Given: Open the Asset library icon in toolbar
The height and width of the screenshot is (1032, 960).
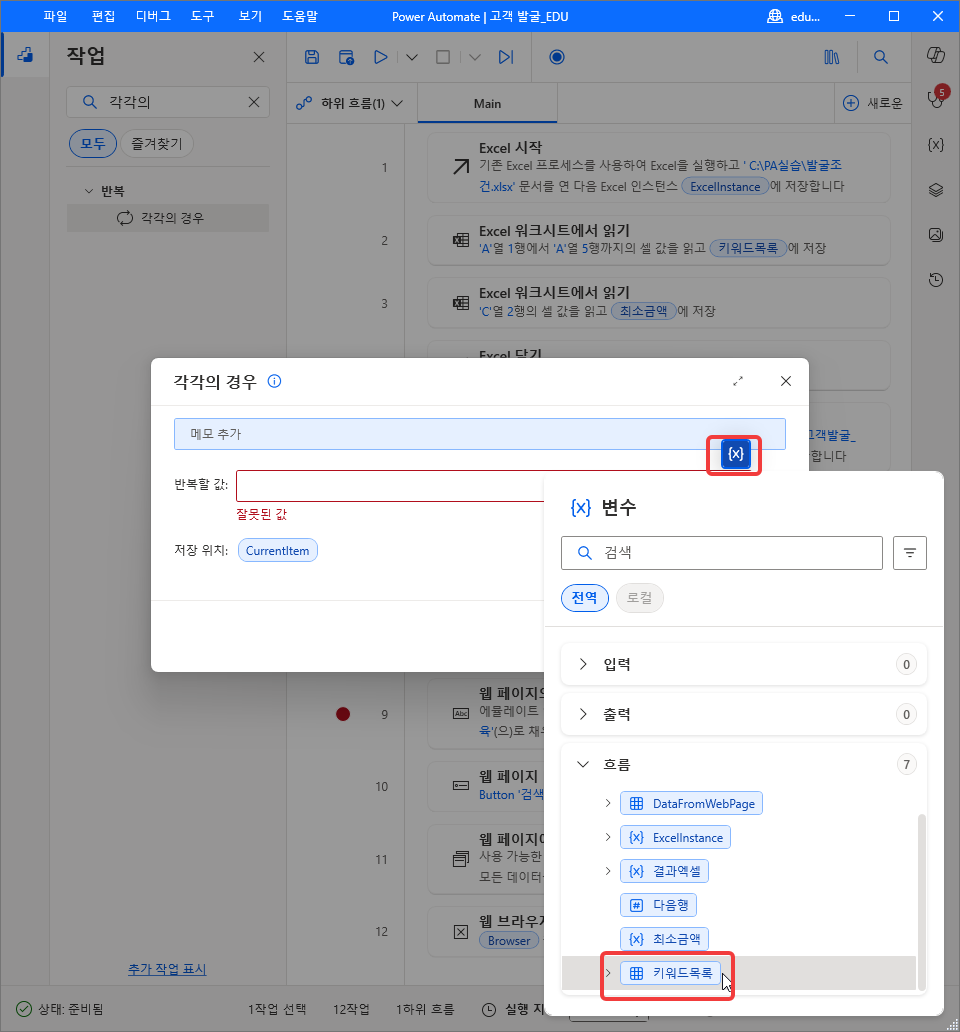Looking at the screenshot, I should [832, 57].
